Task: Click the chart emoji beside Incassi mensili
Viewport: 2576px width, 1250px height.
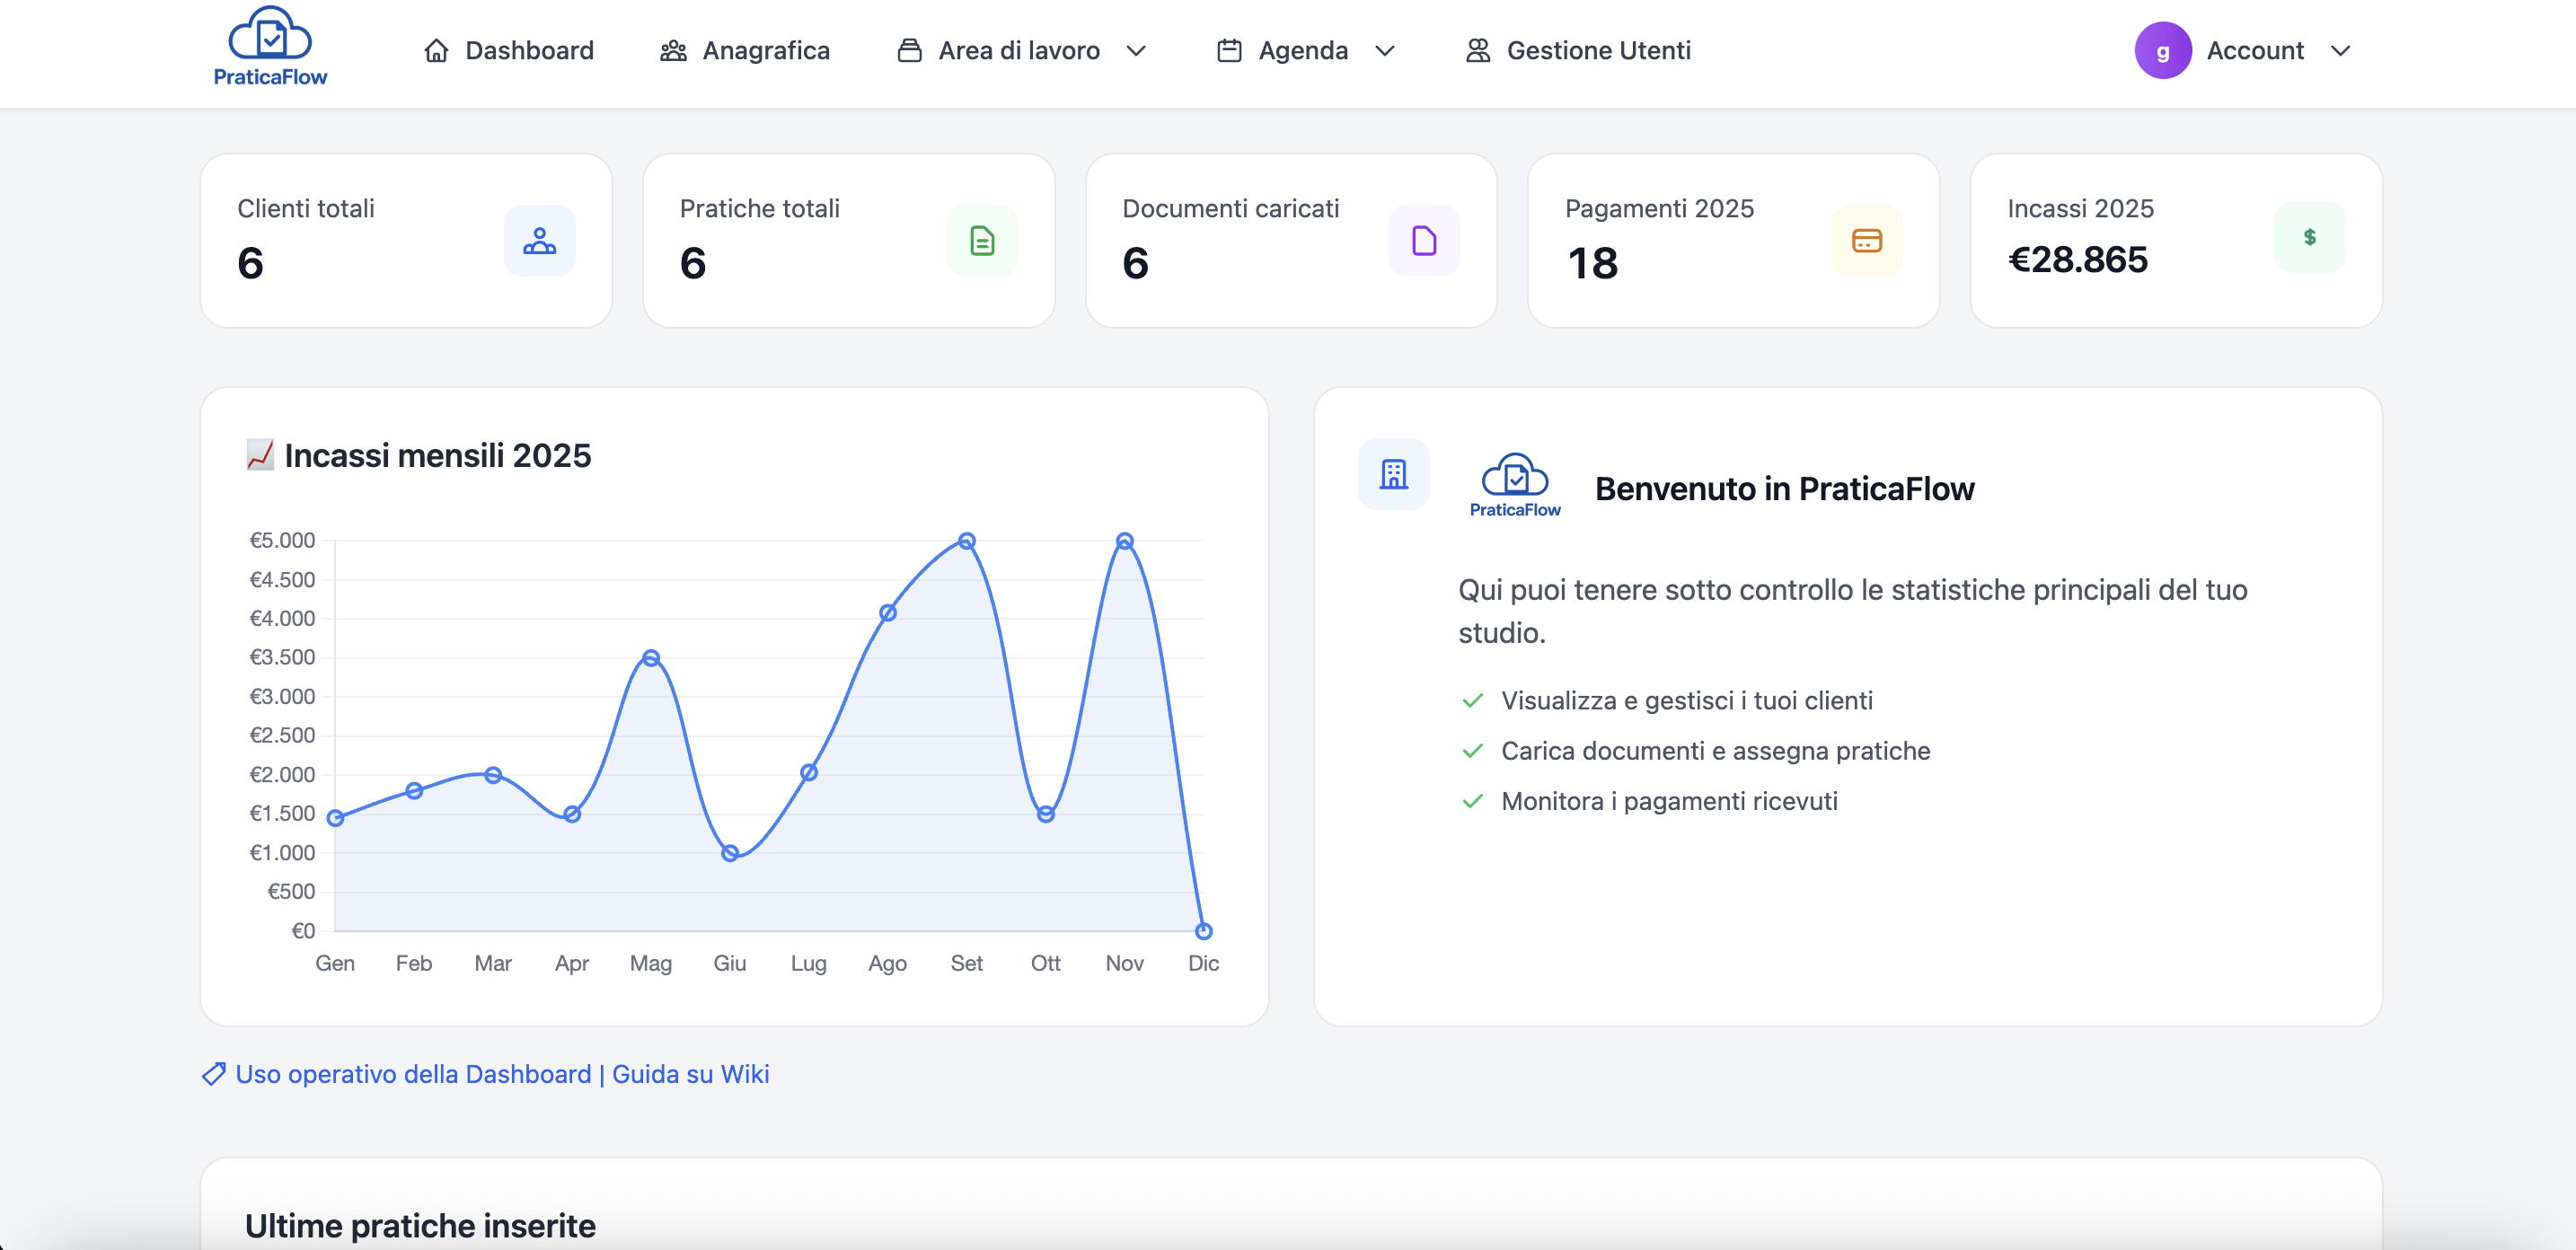Action: (260, 455)
